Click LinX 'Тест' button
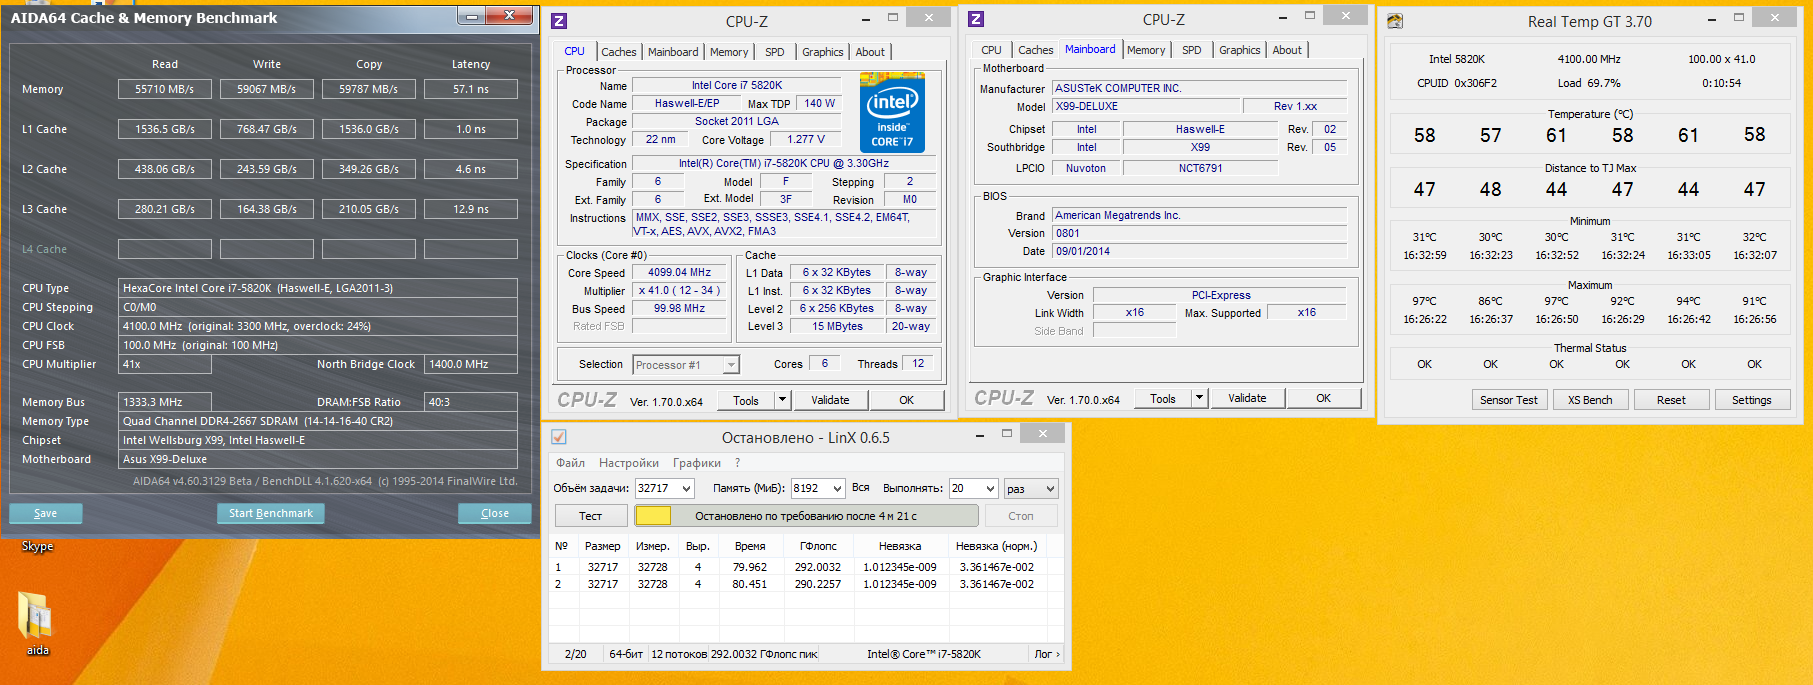 point(590,516)
